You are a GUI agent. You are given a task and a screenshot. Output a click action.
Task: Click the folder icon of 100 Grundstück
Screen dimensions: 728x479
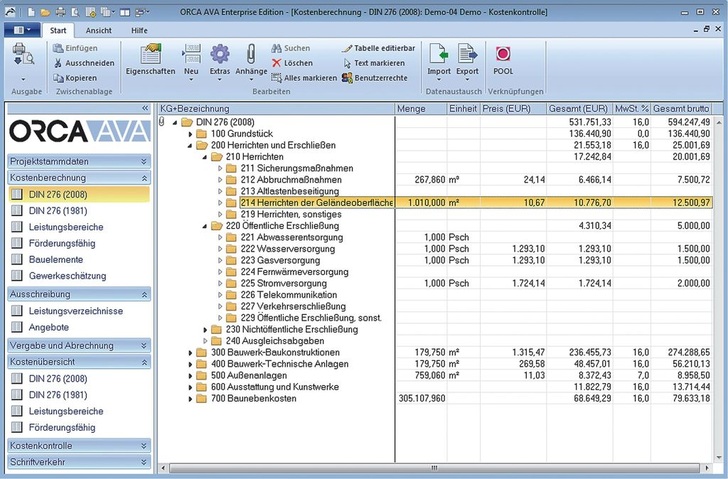pyautogui.click(x=201, y=134)
